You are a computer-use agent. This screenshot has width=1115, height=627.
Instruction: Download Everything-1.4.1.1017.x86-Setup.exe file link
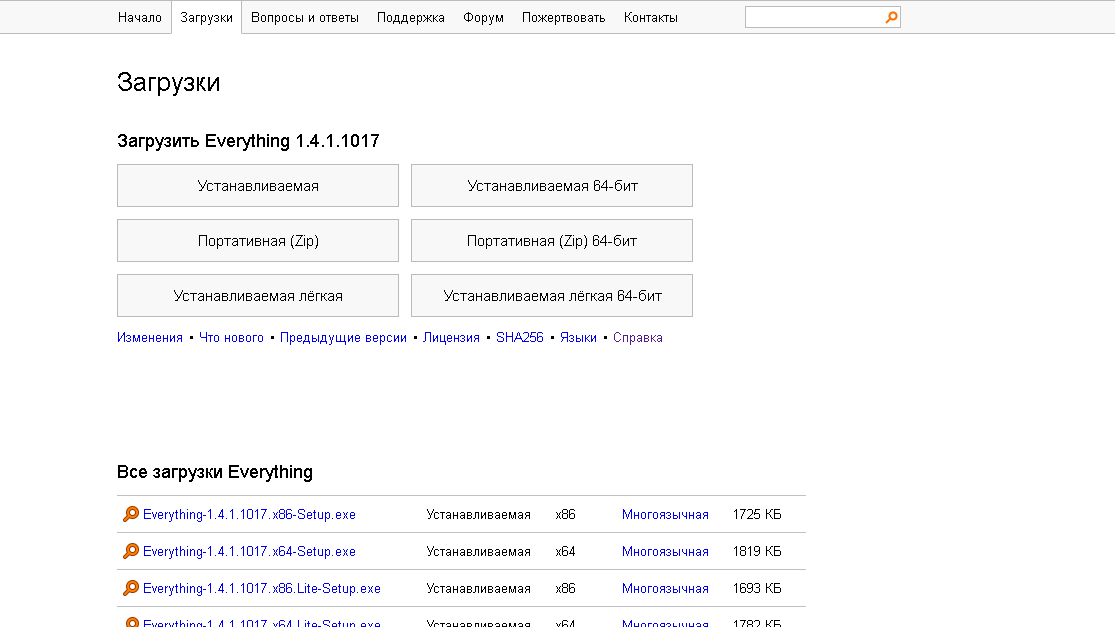click(249, 515)
